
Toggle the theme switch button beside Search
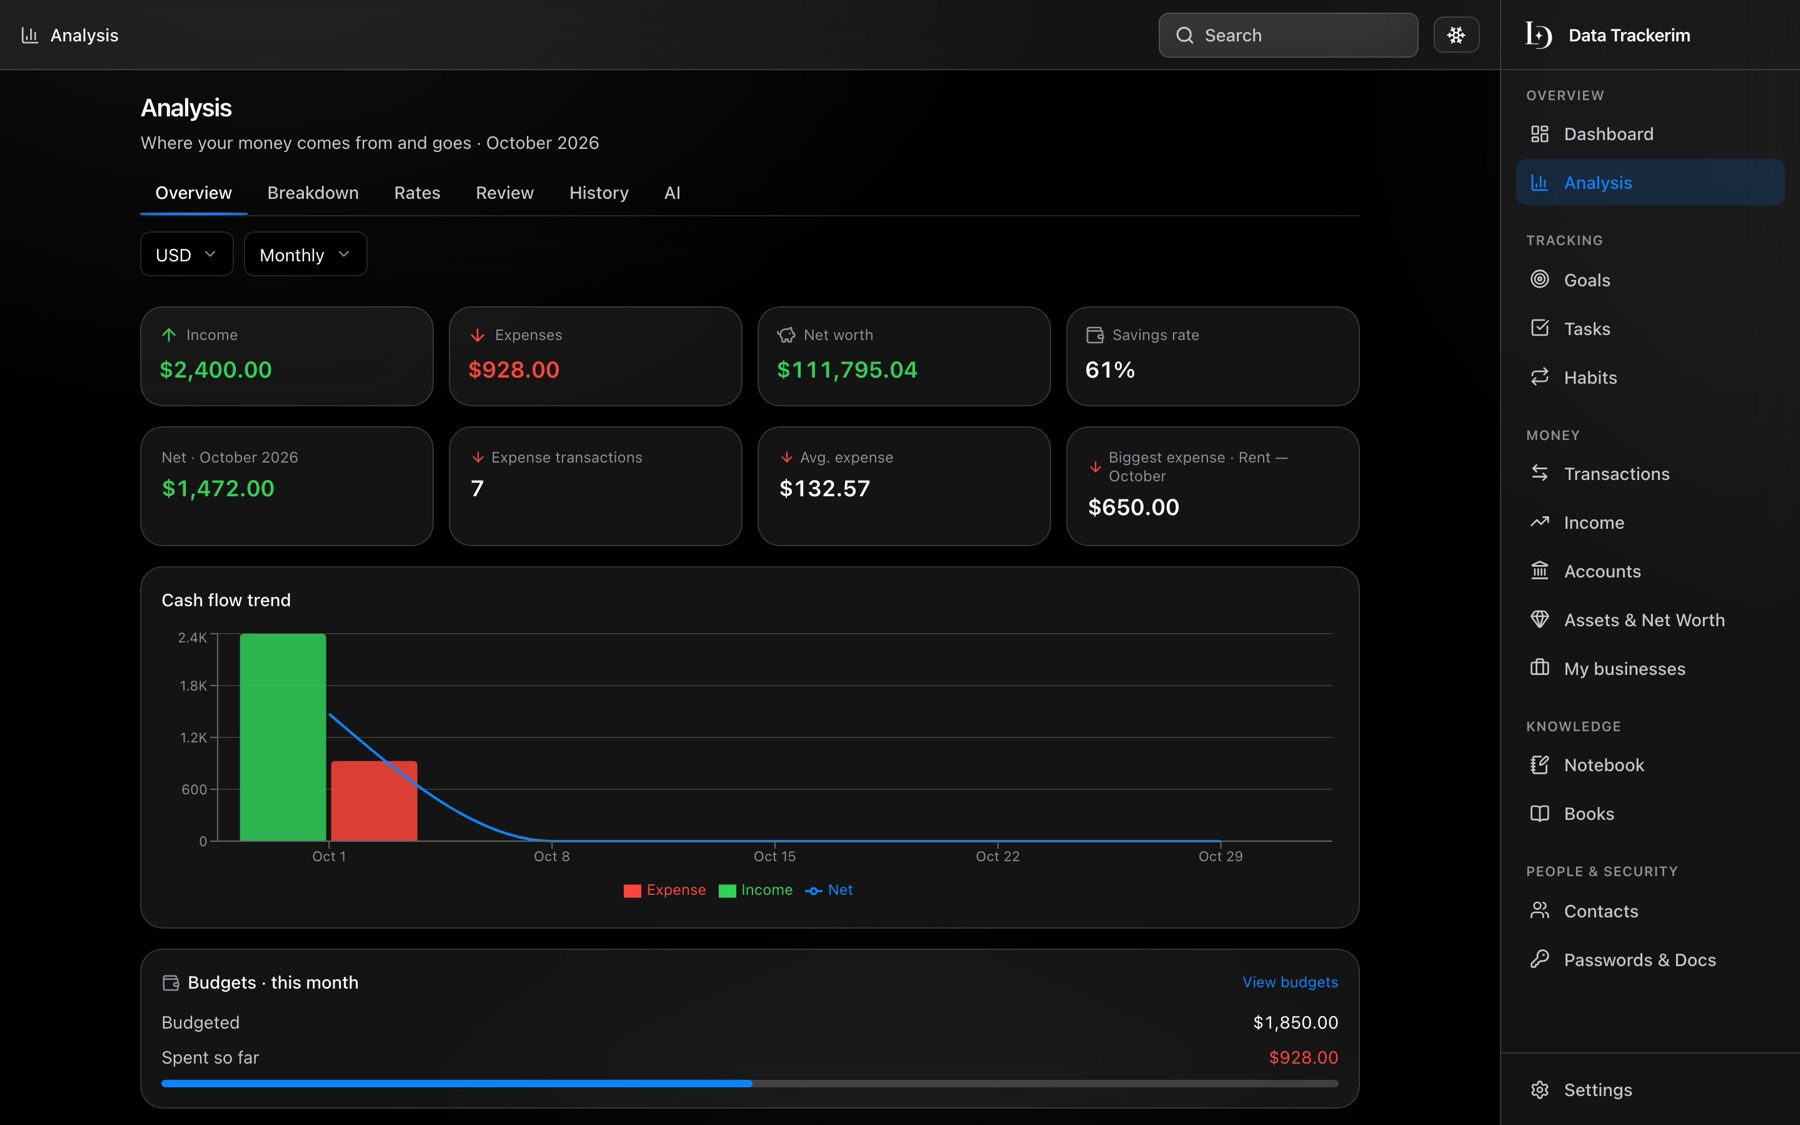pyautogui.click(x=1456, y=35)
